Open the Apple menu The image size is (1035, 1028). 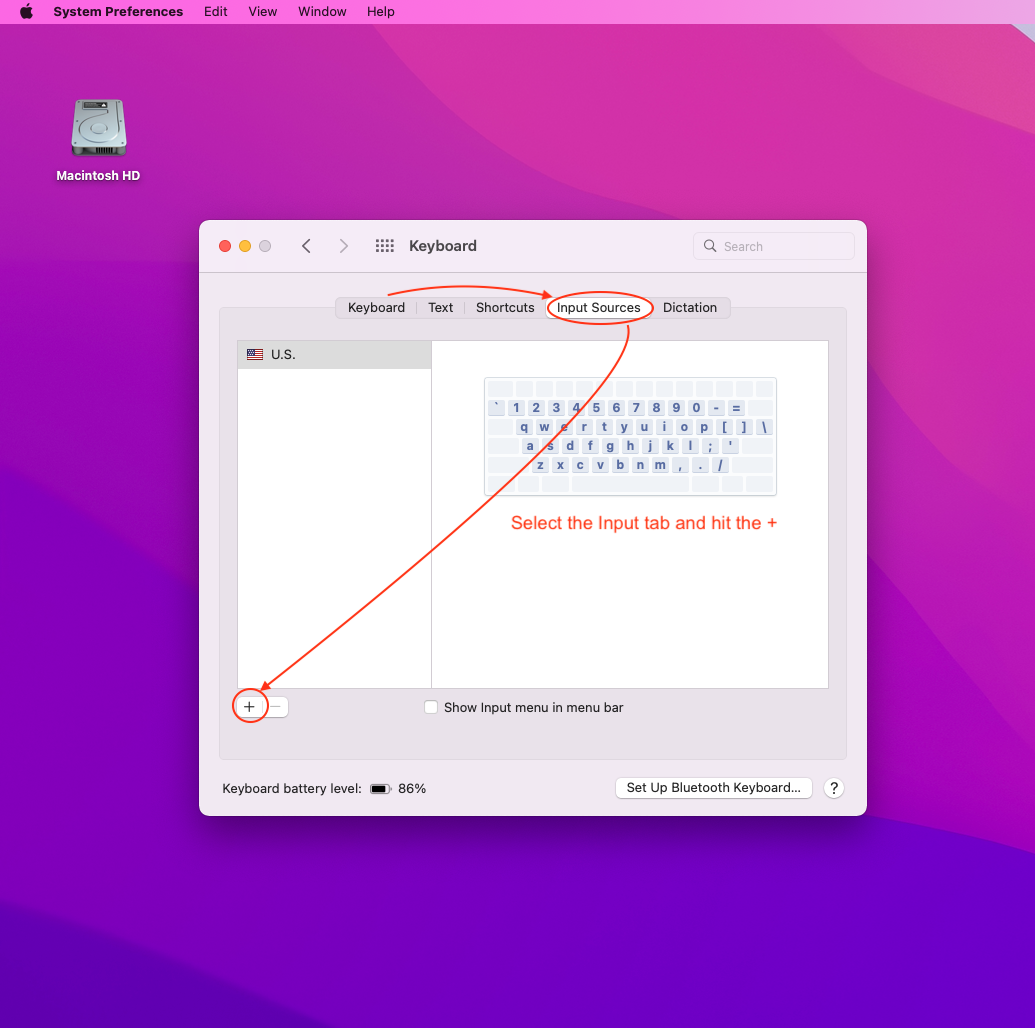click(26, 11)
